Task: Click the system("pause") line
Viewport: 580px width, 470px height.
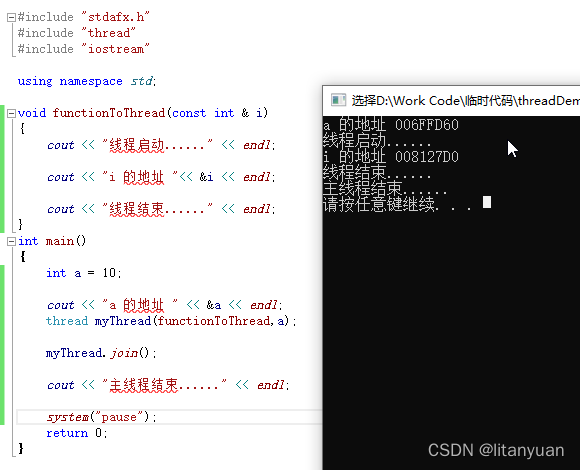Action: click(101, 417)
